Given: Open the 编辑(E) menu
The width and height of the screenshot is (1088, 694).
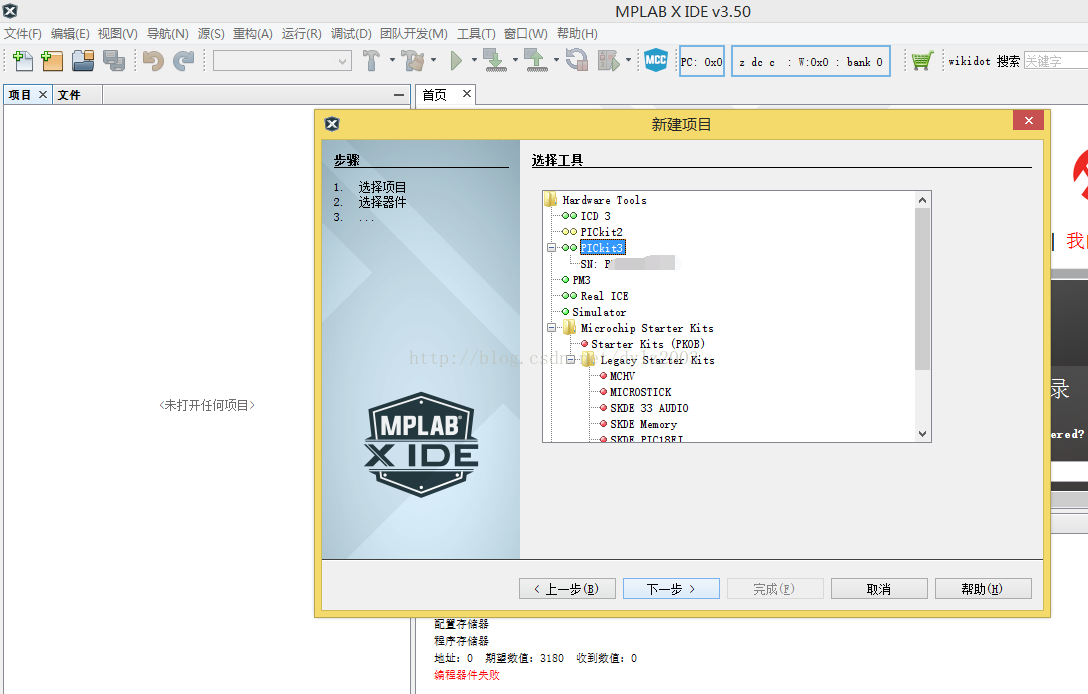Looking at the screenshot, I should (x=70, y=34).
